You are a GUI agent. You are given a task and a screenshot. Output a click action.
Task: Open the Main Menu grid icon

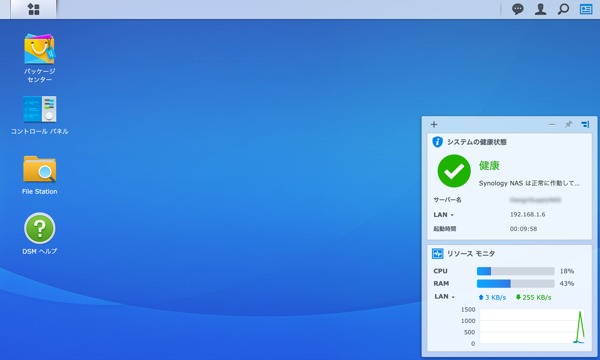[x=34, y=9]
